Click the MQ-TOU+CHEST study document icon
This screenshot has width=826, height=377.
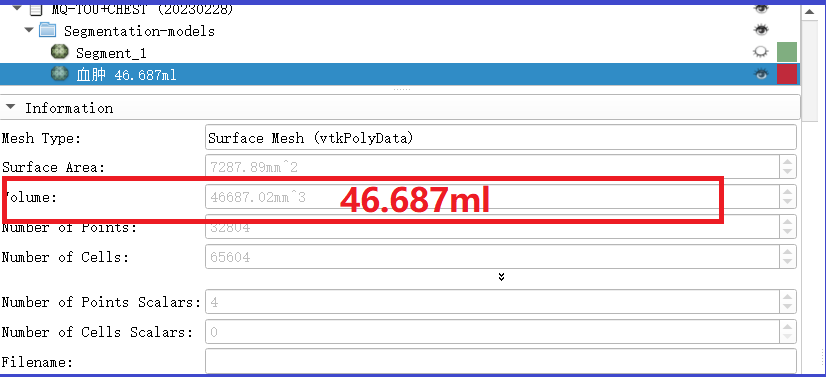click(x=36, y=9)
